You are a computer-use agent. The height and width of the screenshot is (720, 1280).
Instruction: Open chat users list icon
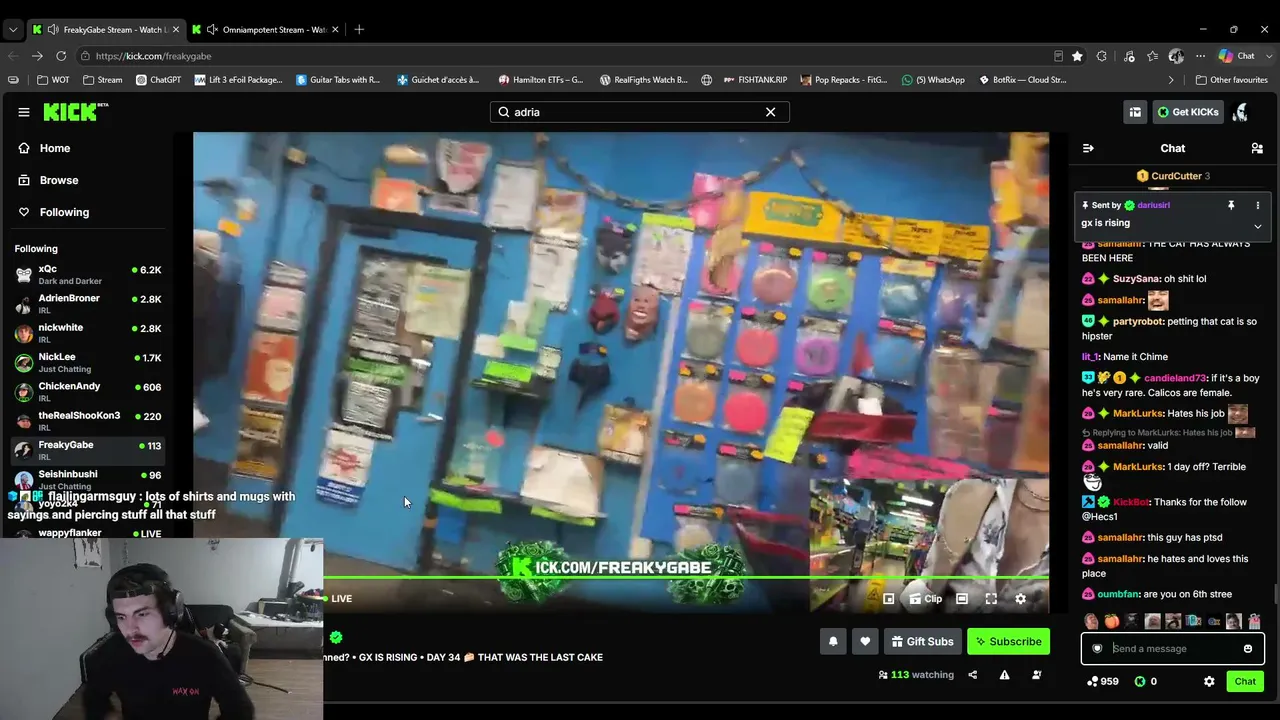pos(1257,148)
